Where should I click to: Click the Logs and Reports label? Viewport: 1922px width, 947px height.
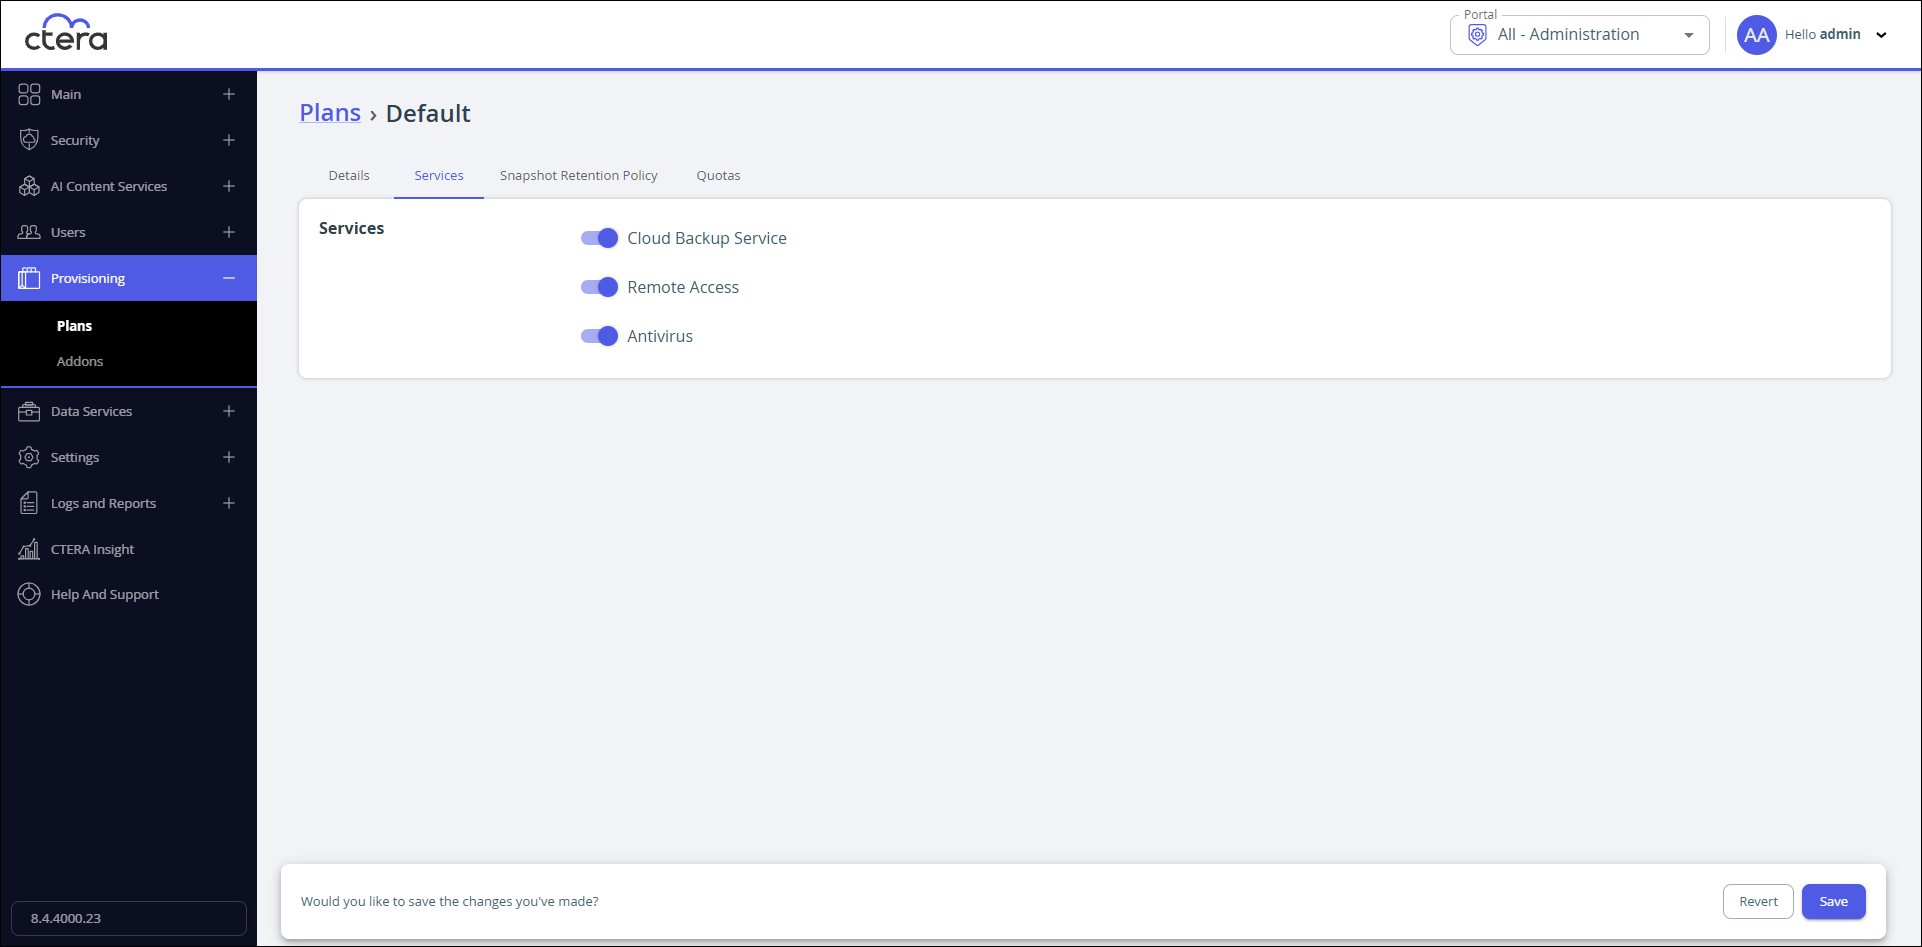tap(104, 503)
